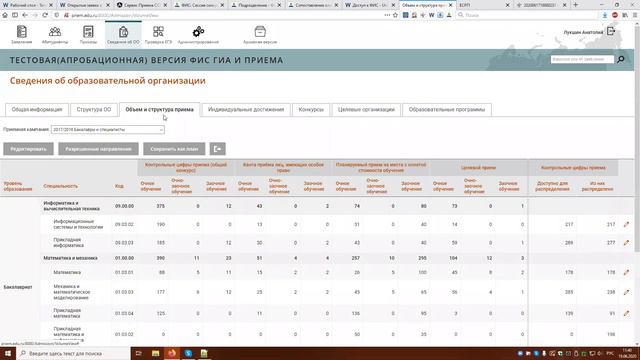The width and height of the screenshot is (640, 360).
Task: Switch to the Конкурсы tab
Action: (311, 109)
